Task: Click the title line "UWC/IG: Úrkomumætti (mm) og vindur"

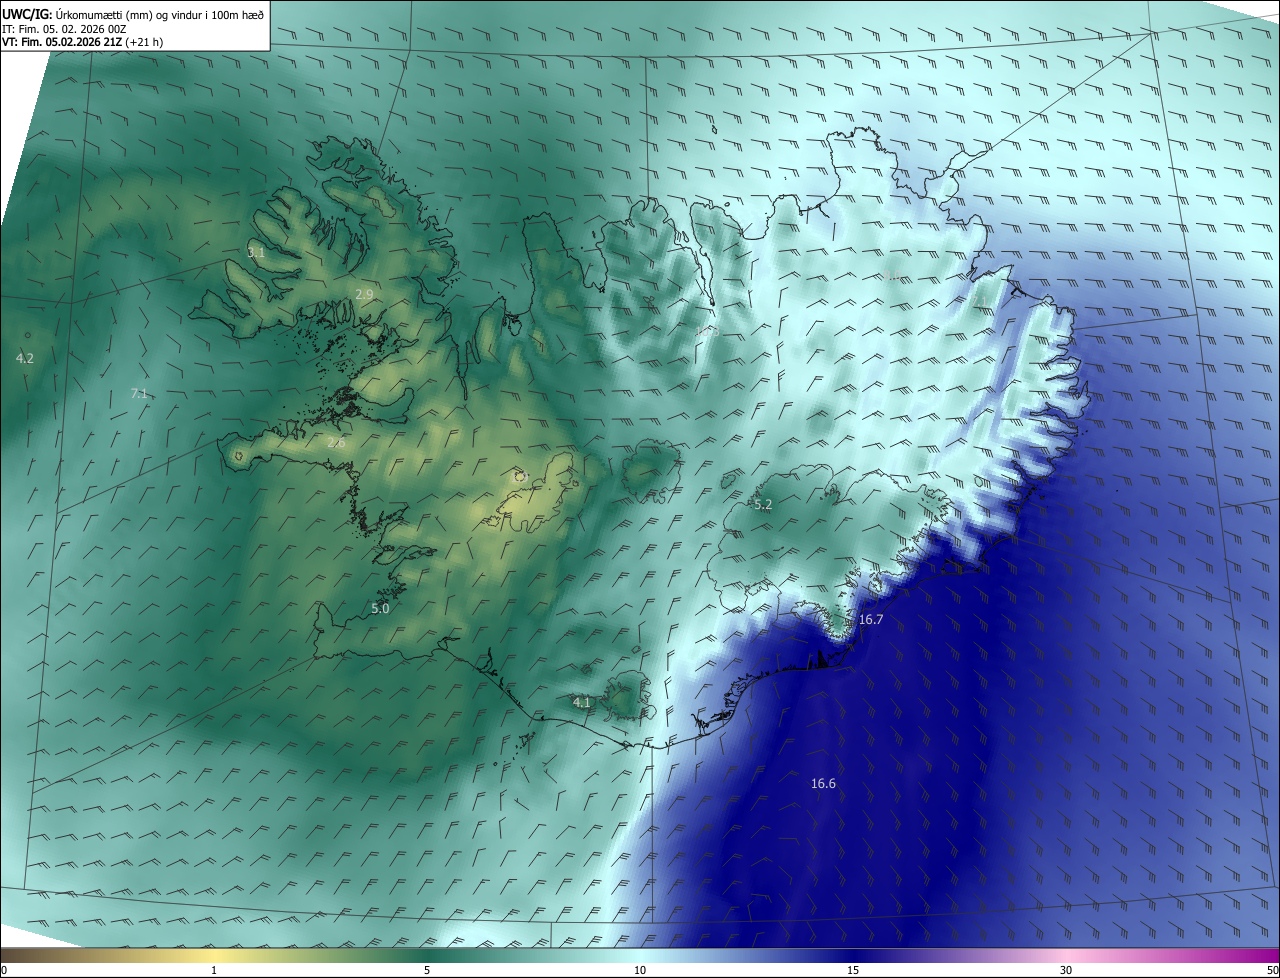Action: (133, 14)
